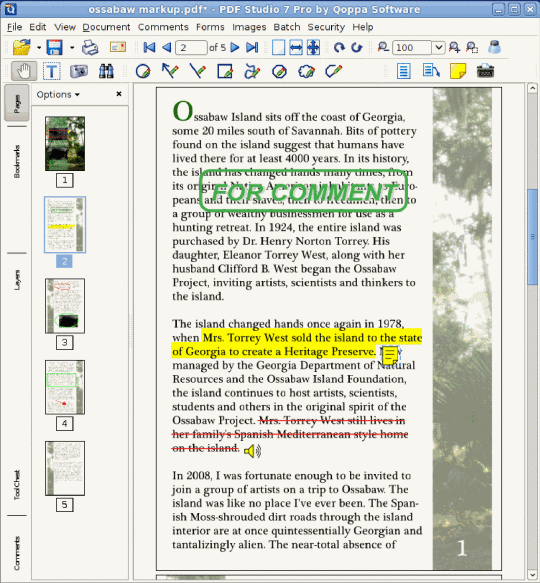Switch to the Pages side tab
Screen dimensions: 540x583
(17, 103)
